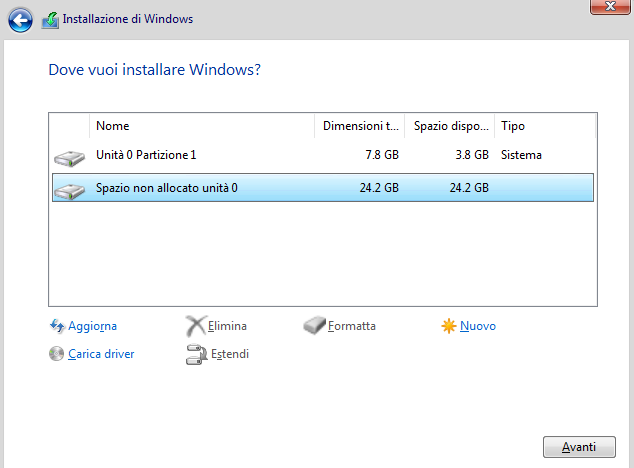Select the Unità 0 Partizione 1 row
Image resolution: width=634 pixels, height=468 pixels.
323,155
